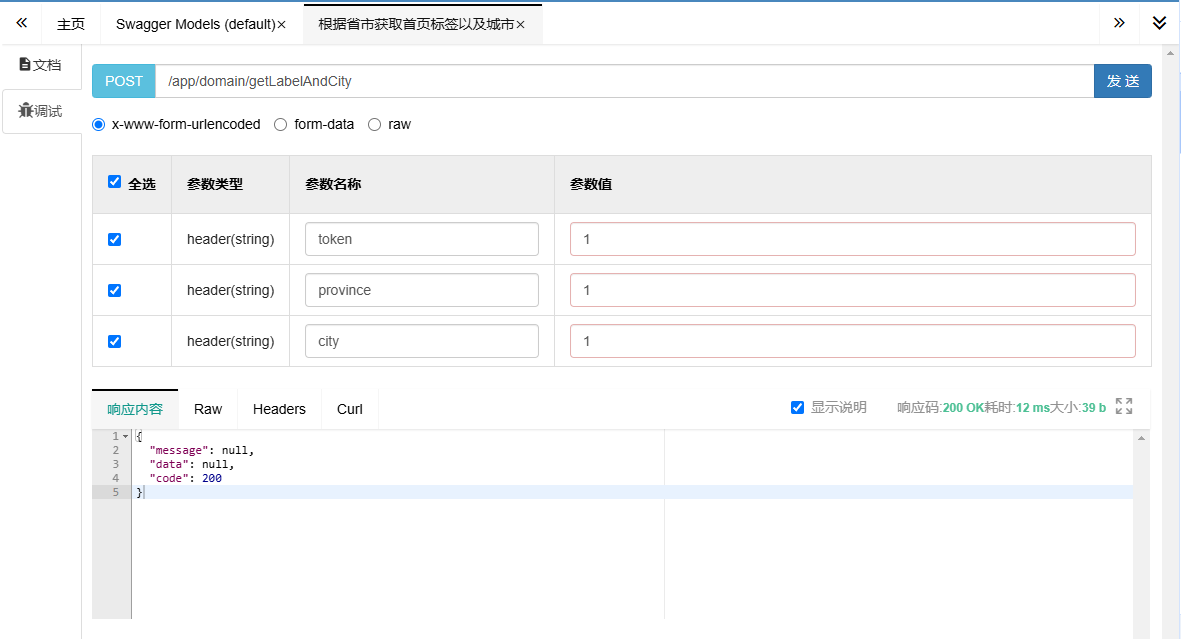This screenshot has width=1181, height=639.
Task: Select the 文档 (document) sidebar icon
Action: point(41,63)
